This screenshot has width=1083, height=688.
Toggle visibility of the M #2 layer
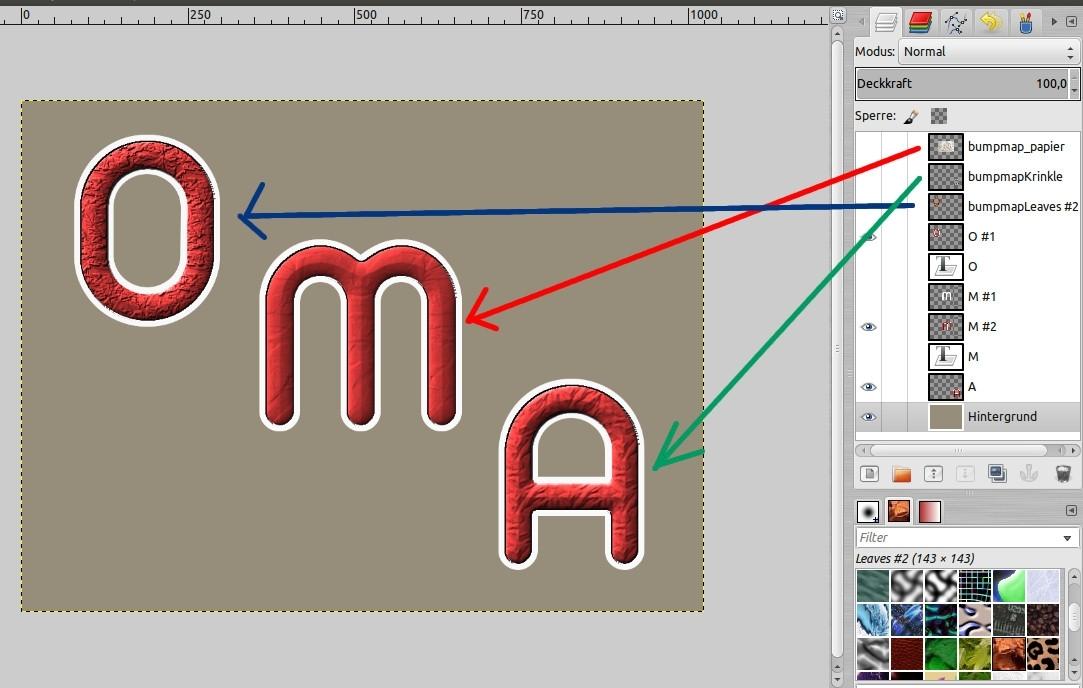coord(868,327)
